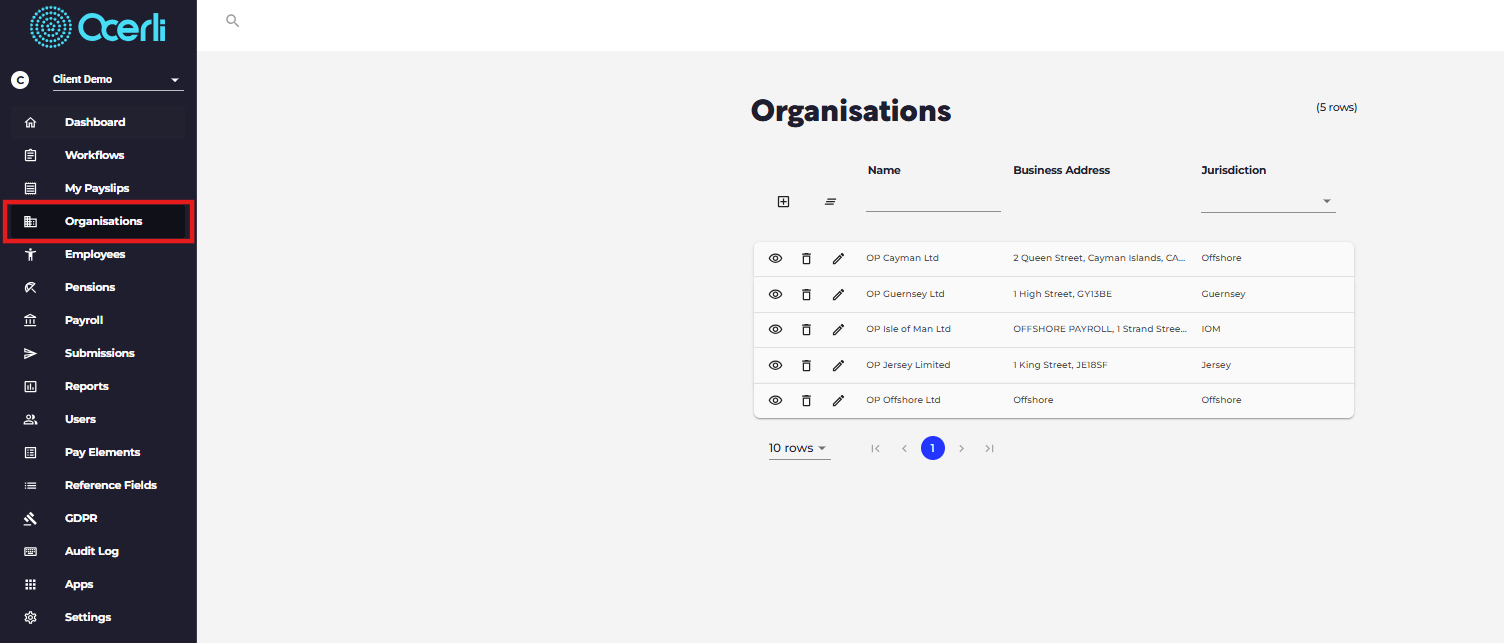This screenshot has height=643, width=1504.
Task: Sort by the Name column header
Action: [884, 170]
